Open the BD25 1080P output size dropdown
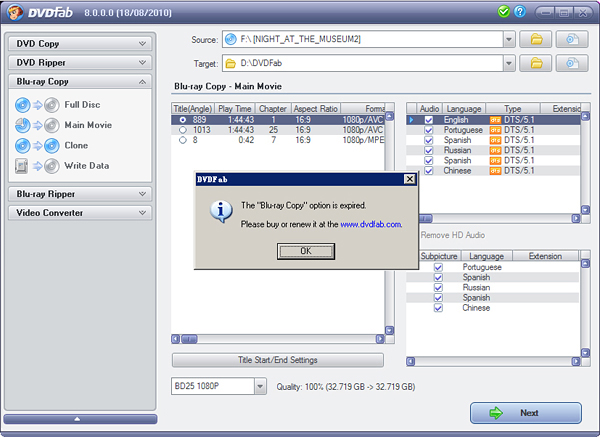The width and height of the screenshot is (600, 437). 260,386
